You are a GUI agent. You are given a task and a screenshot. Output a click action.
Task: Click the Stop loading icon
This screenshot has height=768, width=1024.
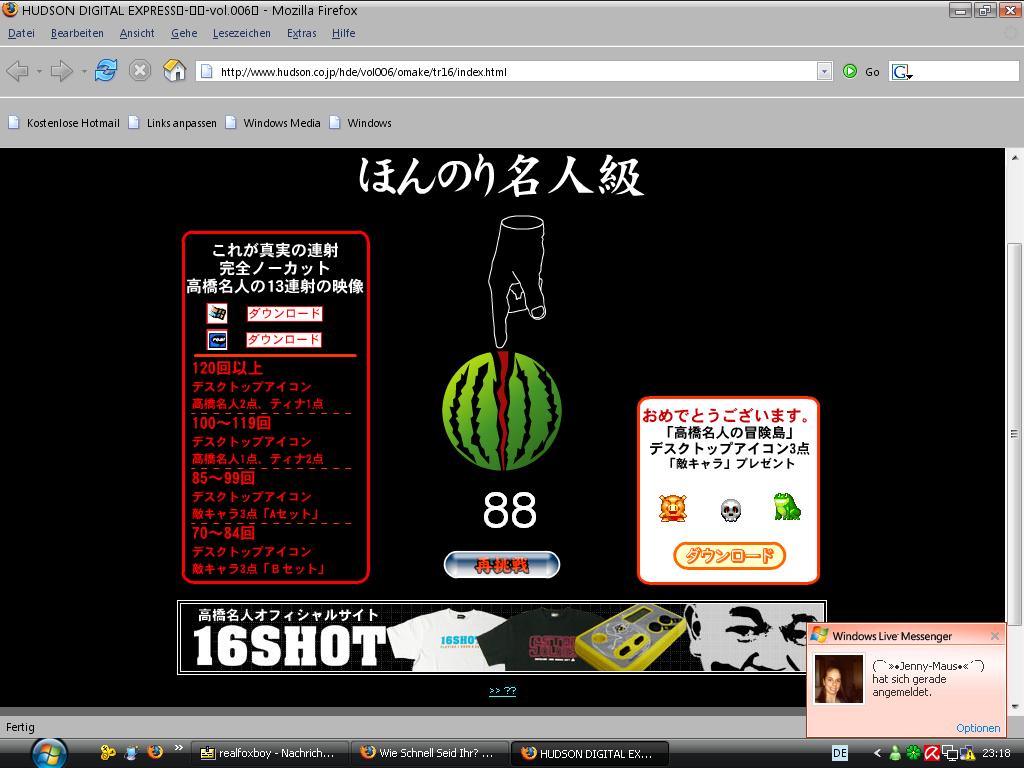pos(140,70)
